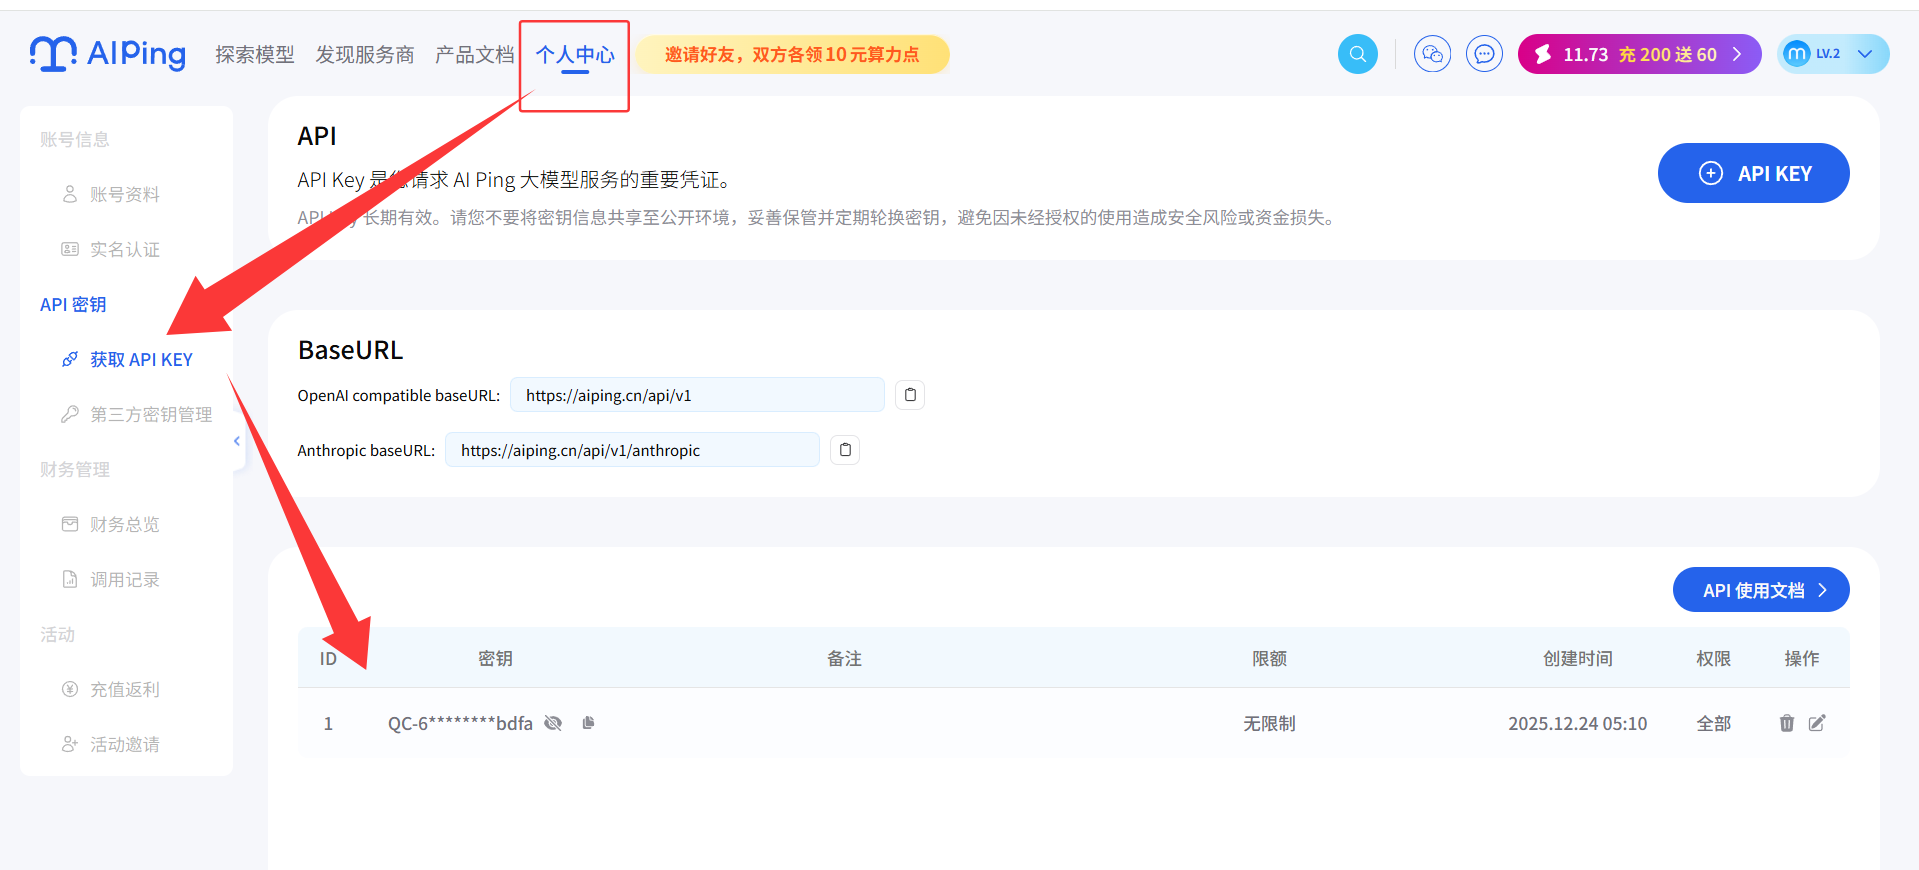Go to 发现服务商 menu
The image size is (1919, 870).
tap(365, 55)
